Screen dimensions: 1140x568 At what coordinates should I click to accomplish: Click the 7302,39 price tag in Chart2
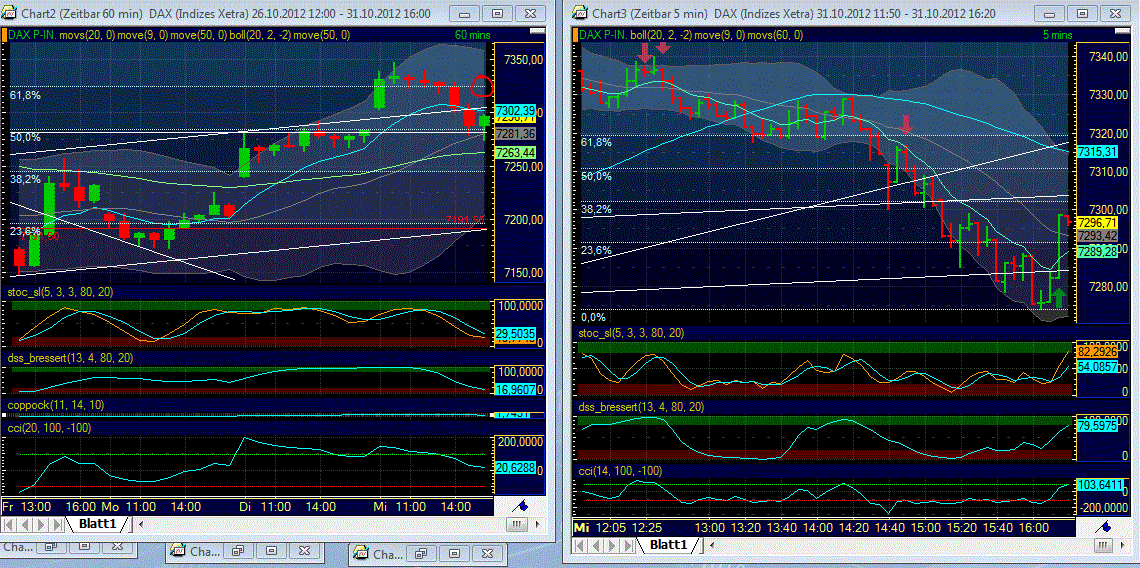pyautogui.click(x=515, y=109)
